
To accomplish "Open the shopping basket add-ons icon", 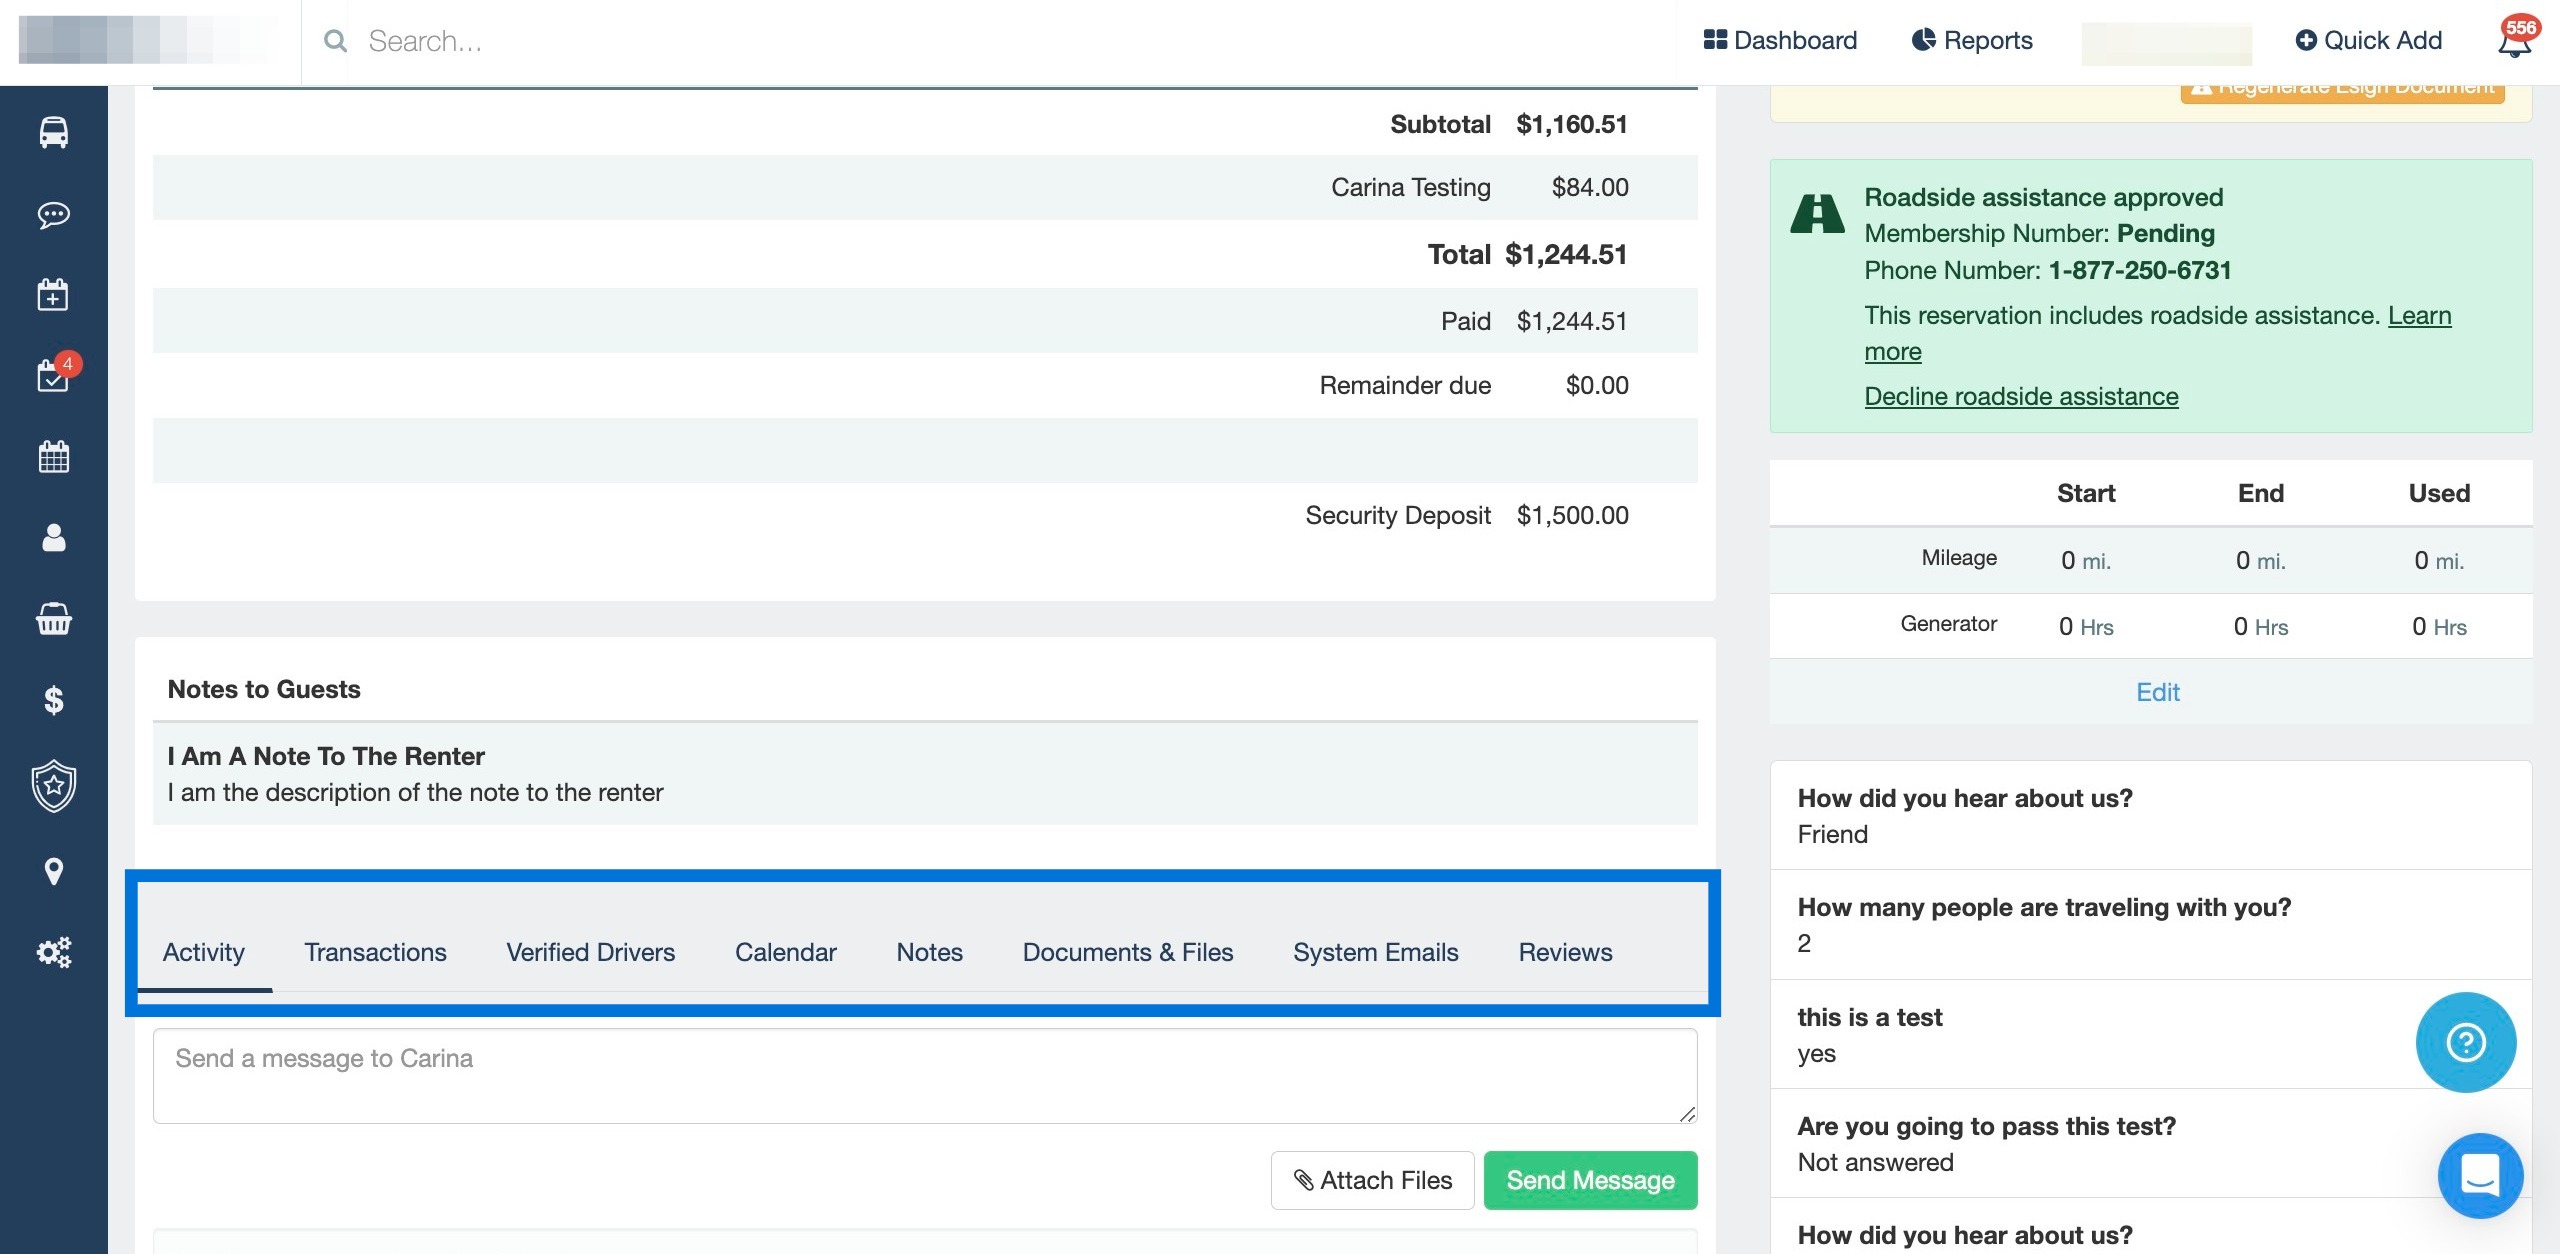I will point(54,619).
